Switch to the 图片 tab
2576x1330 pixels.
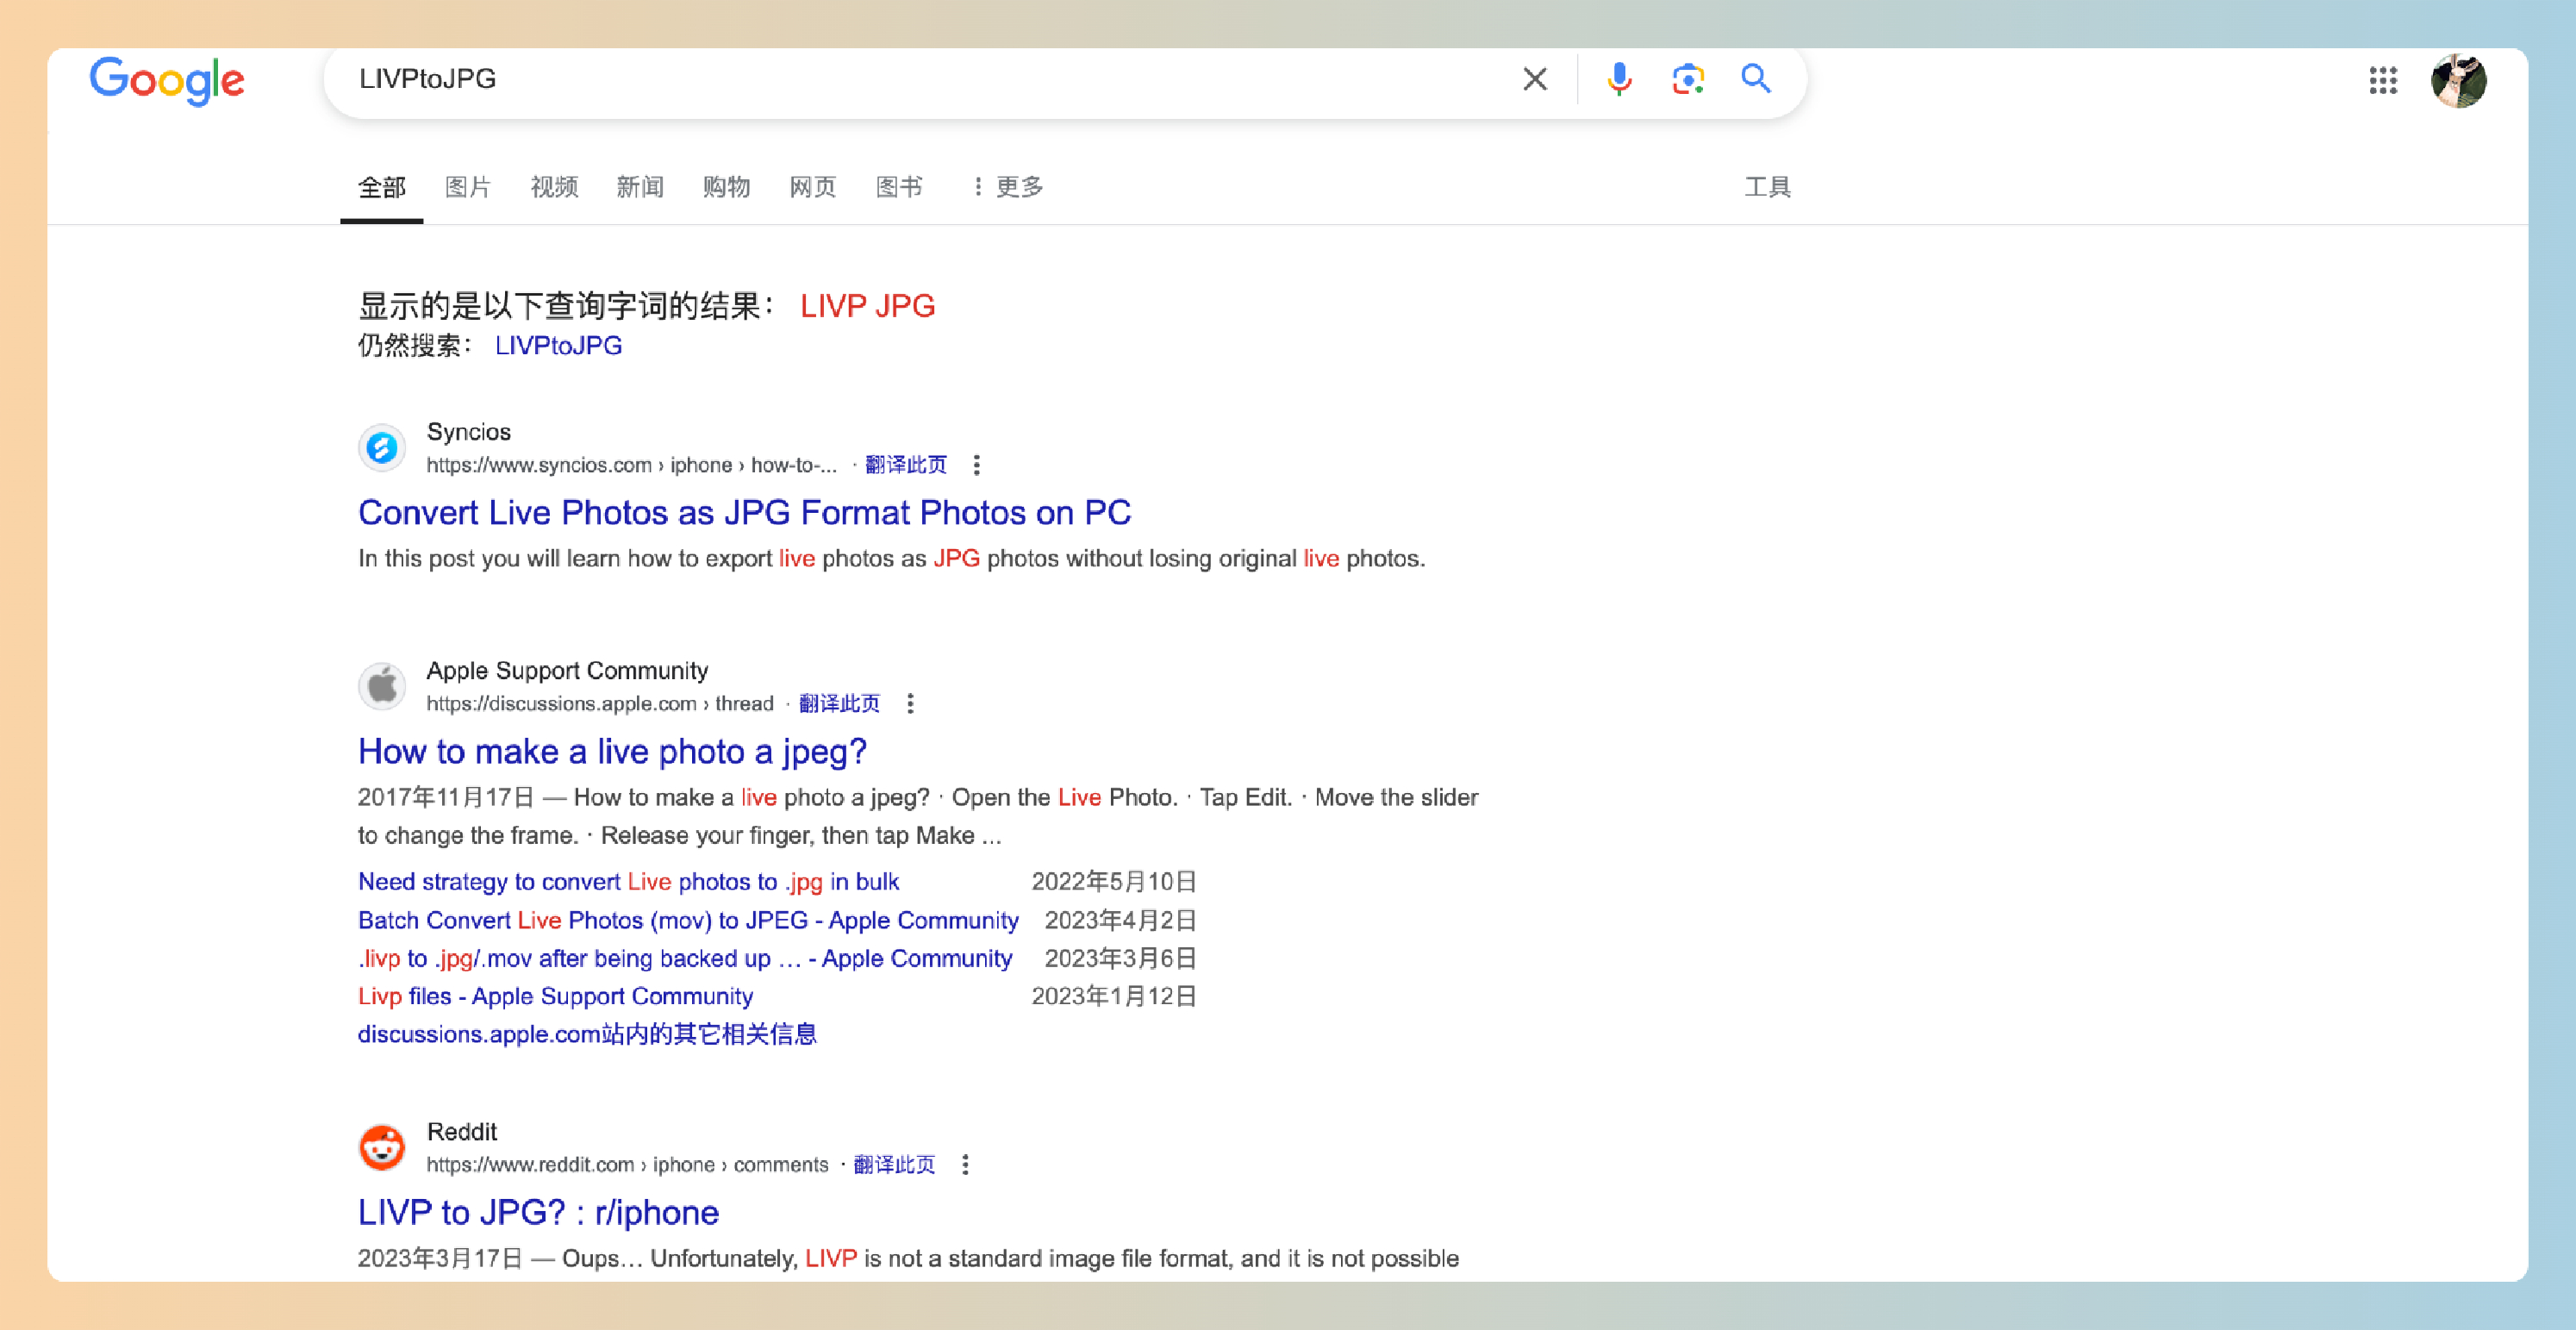pos(468,187)
